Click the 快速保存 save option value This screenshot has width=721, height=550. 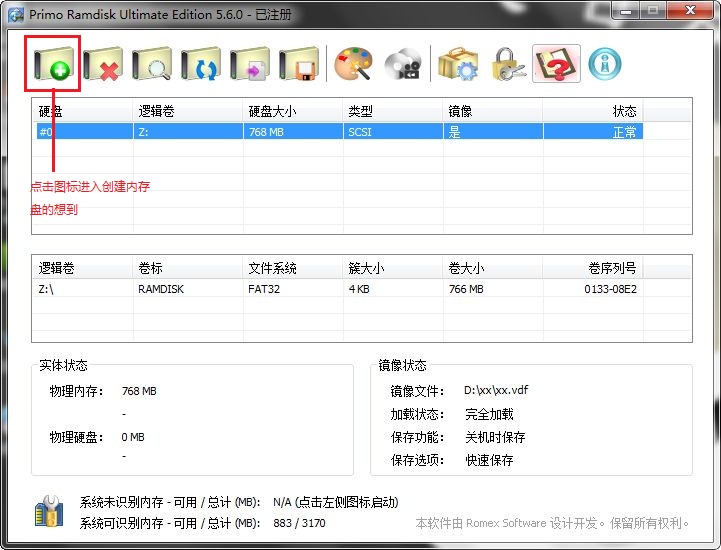(x=489, y=460)
